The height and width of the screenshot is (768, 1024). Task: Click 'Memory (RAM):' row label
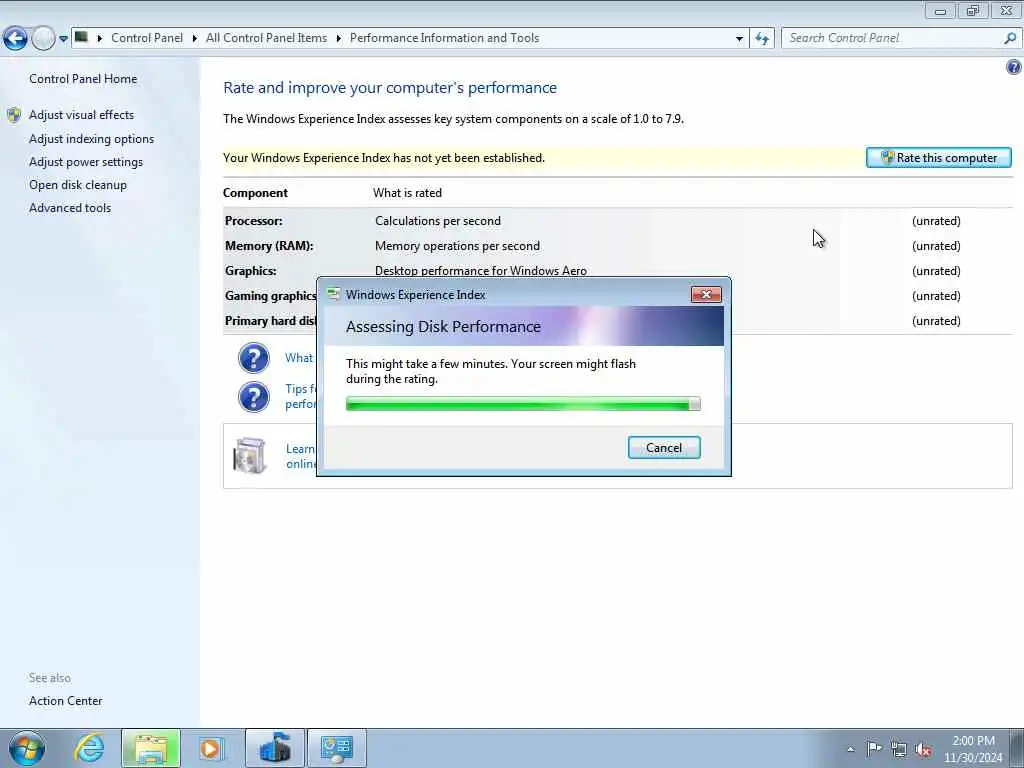[x=269, y=246]
